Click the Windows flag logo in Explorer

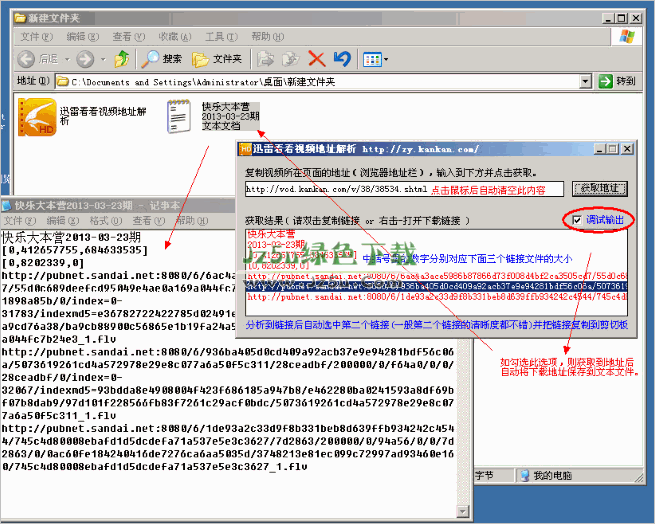[x=627, y=36]
